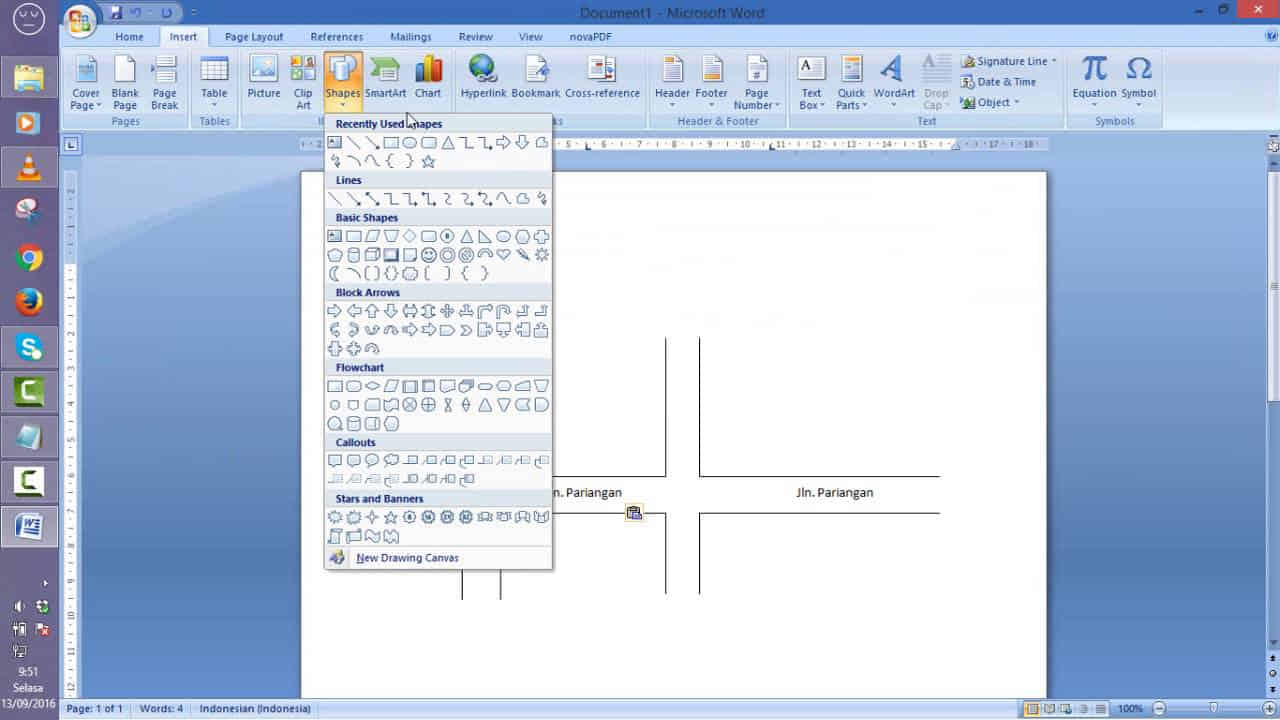The image size is (1280, 720).
Task: Expand the Page Number dropdown
Action: (x=756, y=81)
